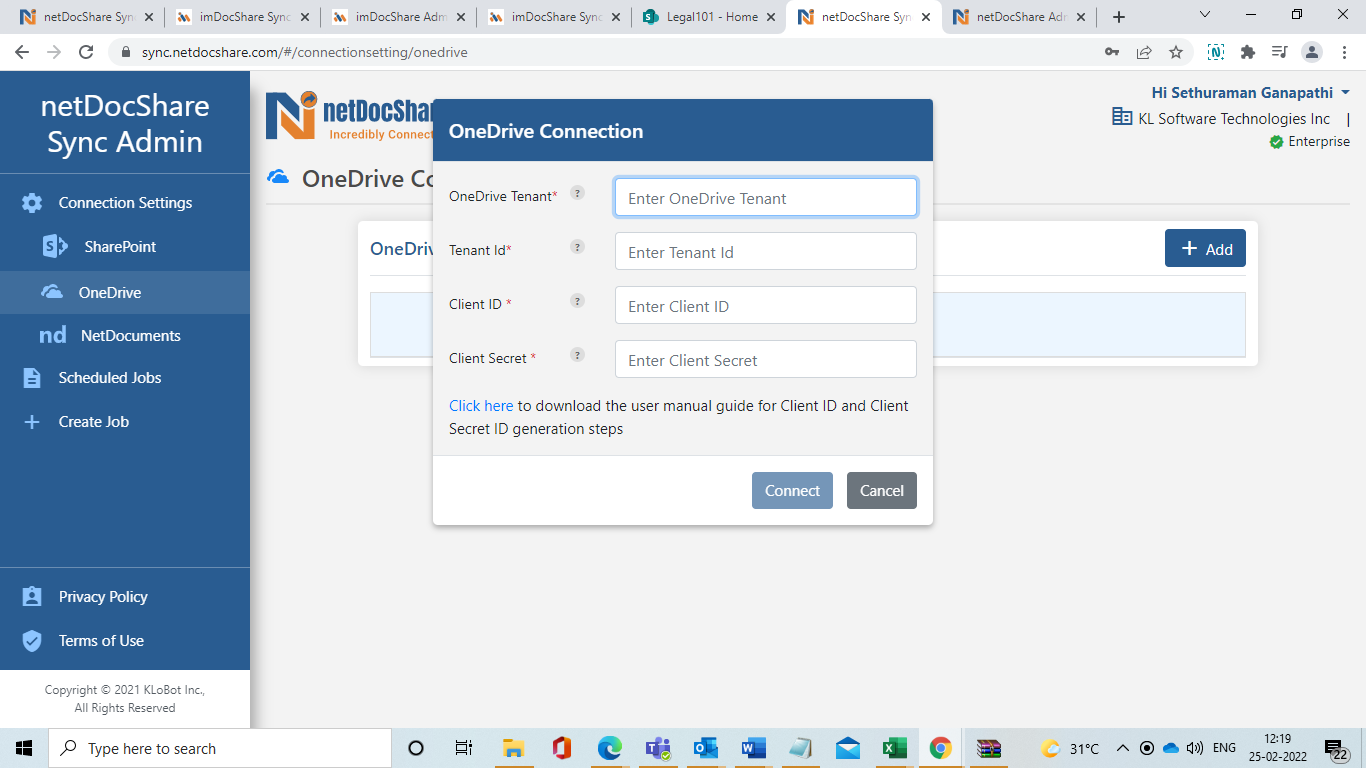
Task: Open Word from taskbar
Action: (753, 748)
